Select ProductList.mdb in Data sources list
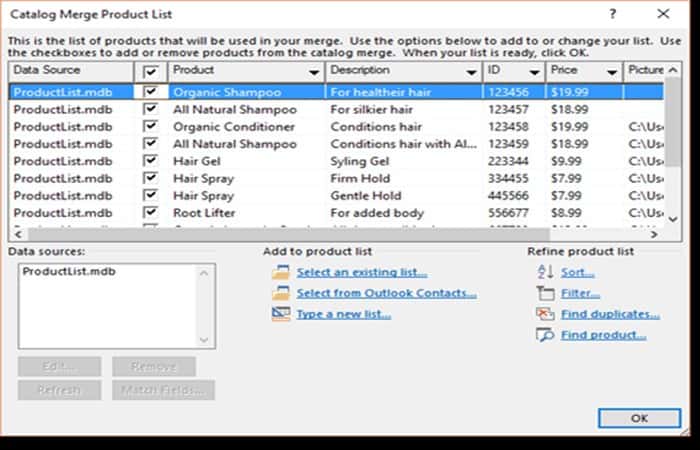Viewport: 700px width, 450px height. 60,272
